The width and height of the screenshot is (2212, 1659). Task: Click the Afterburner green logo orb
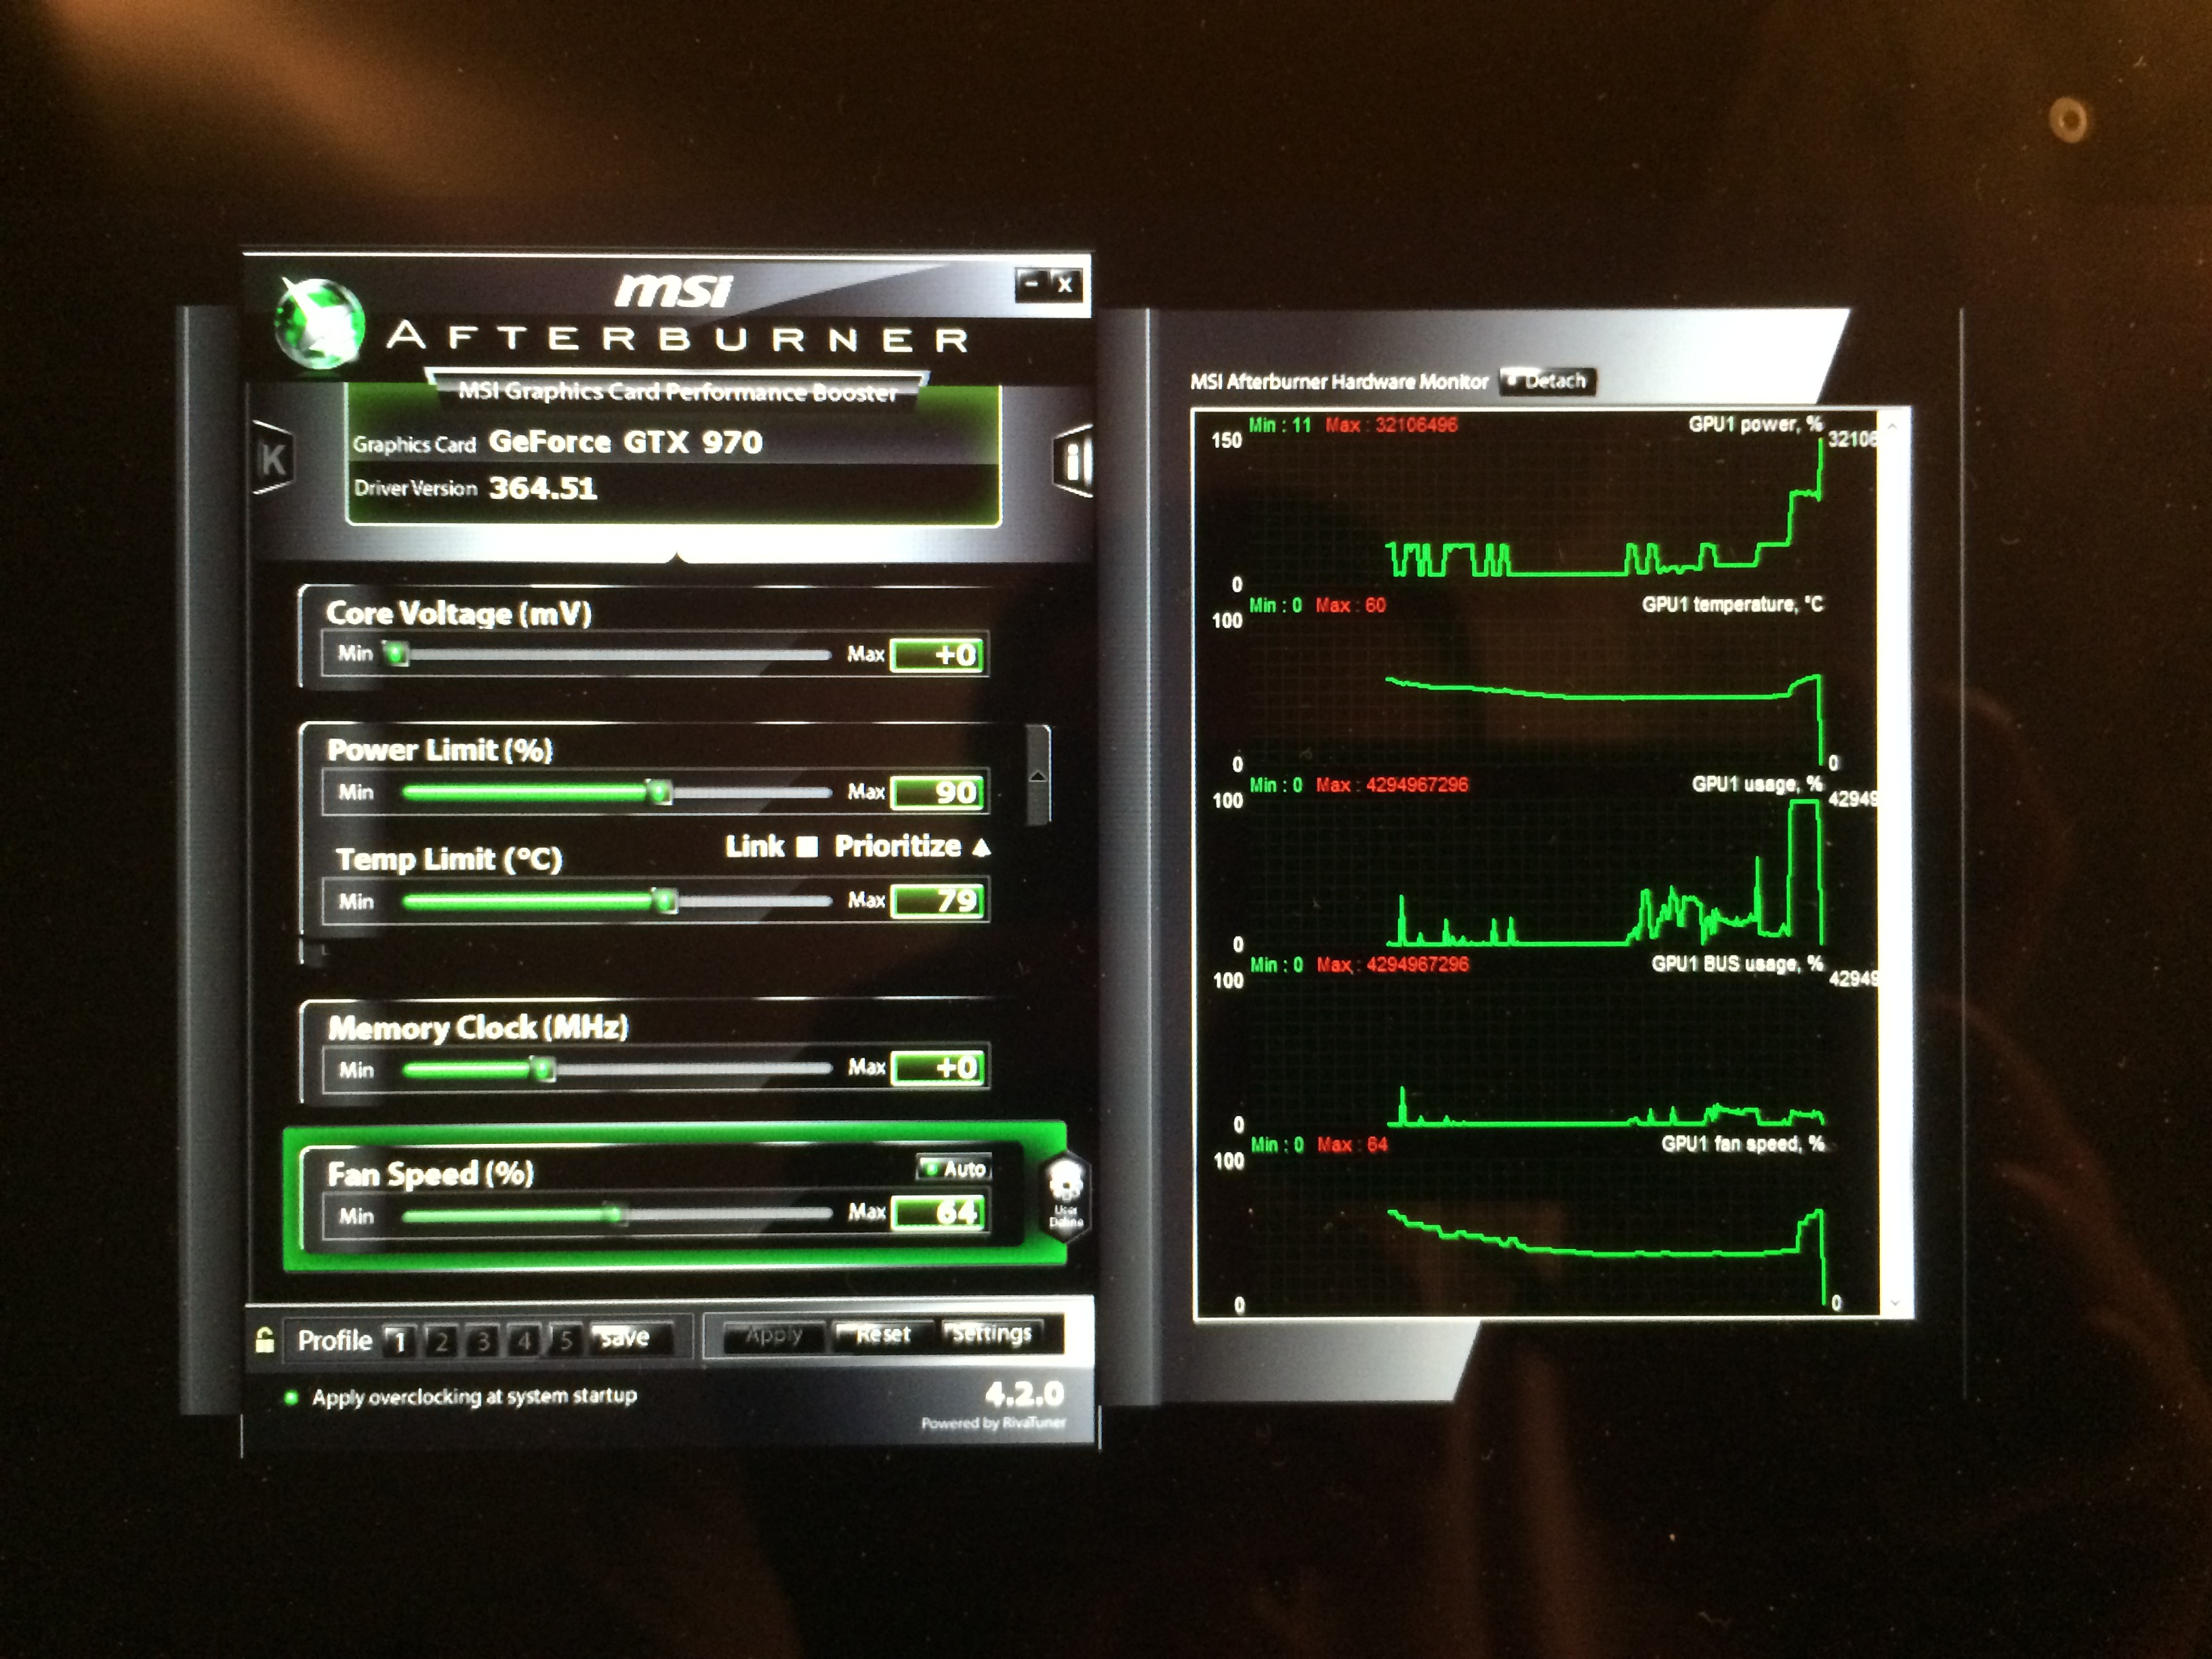[319, 322]
